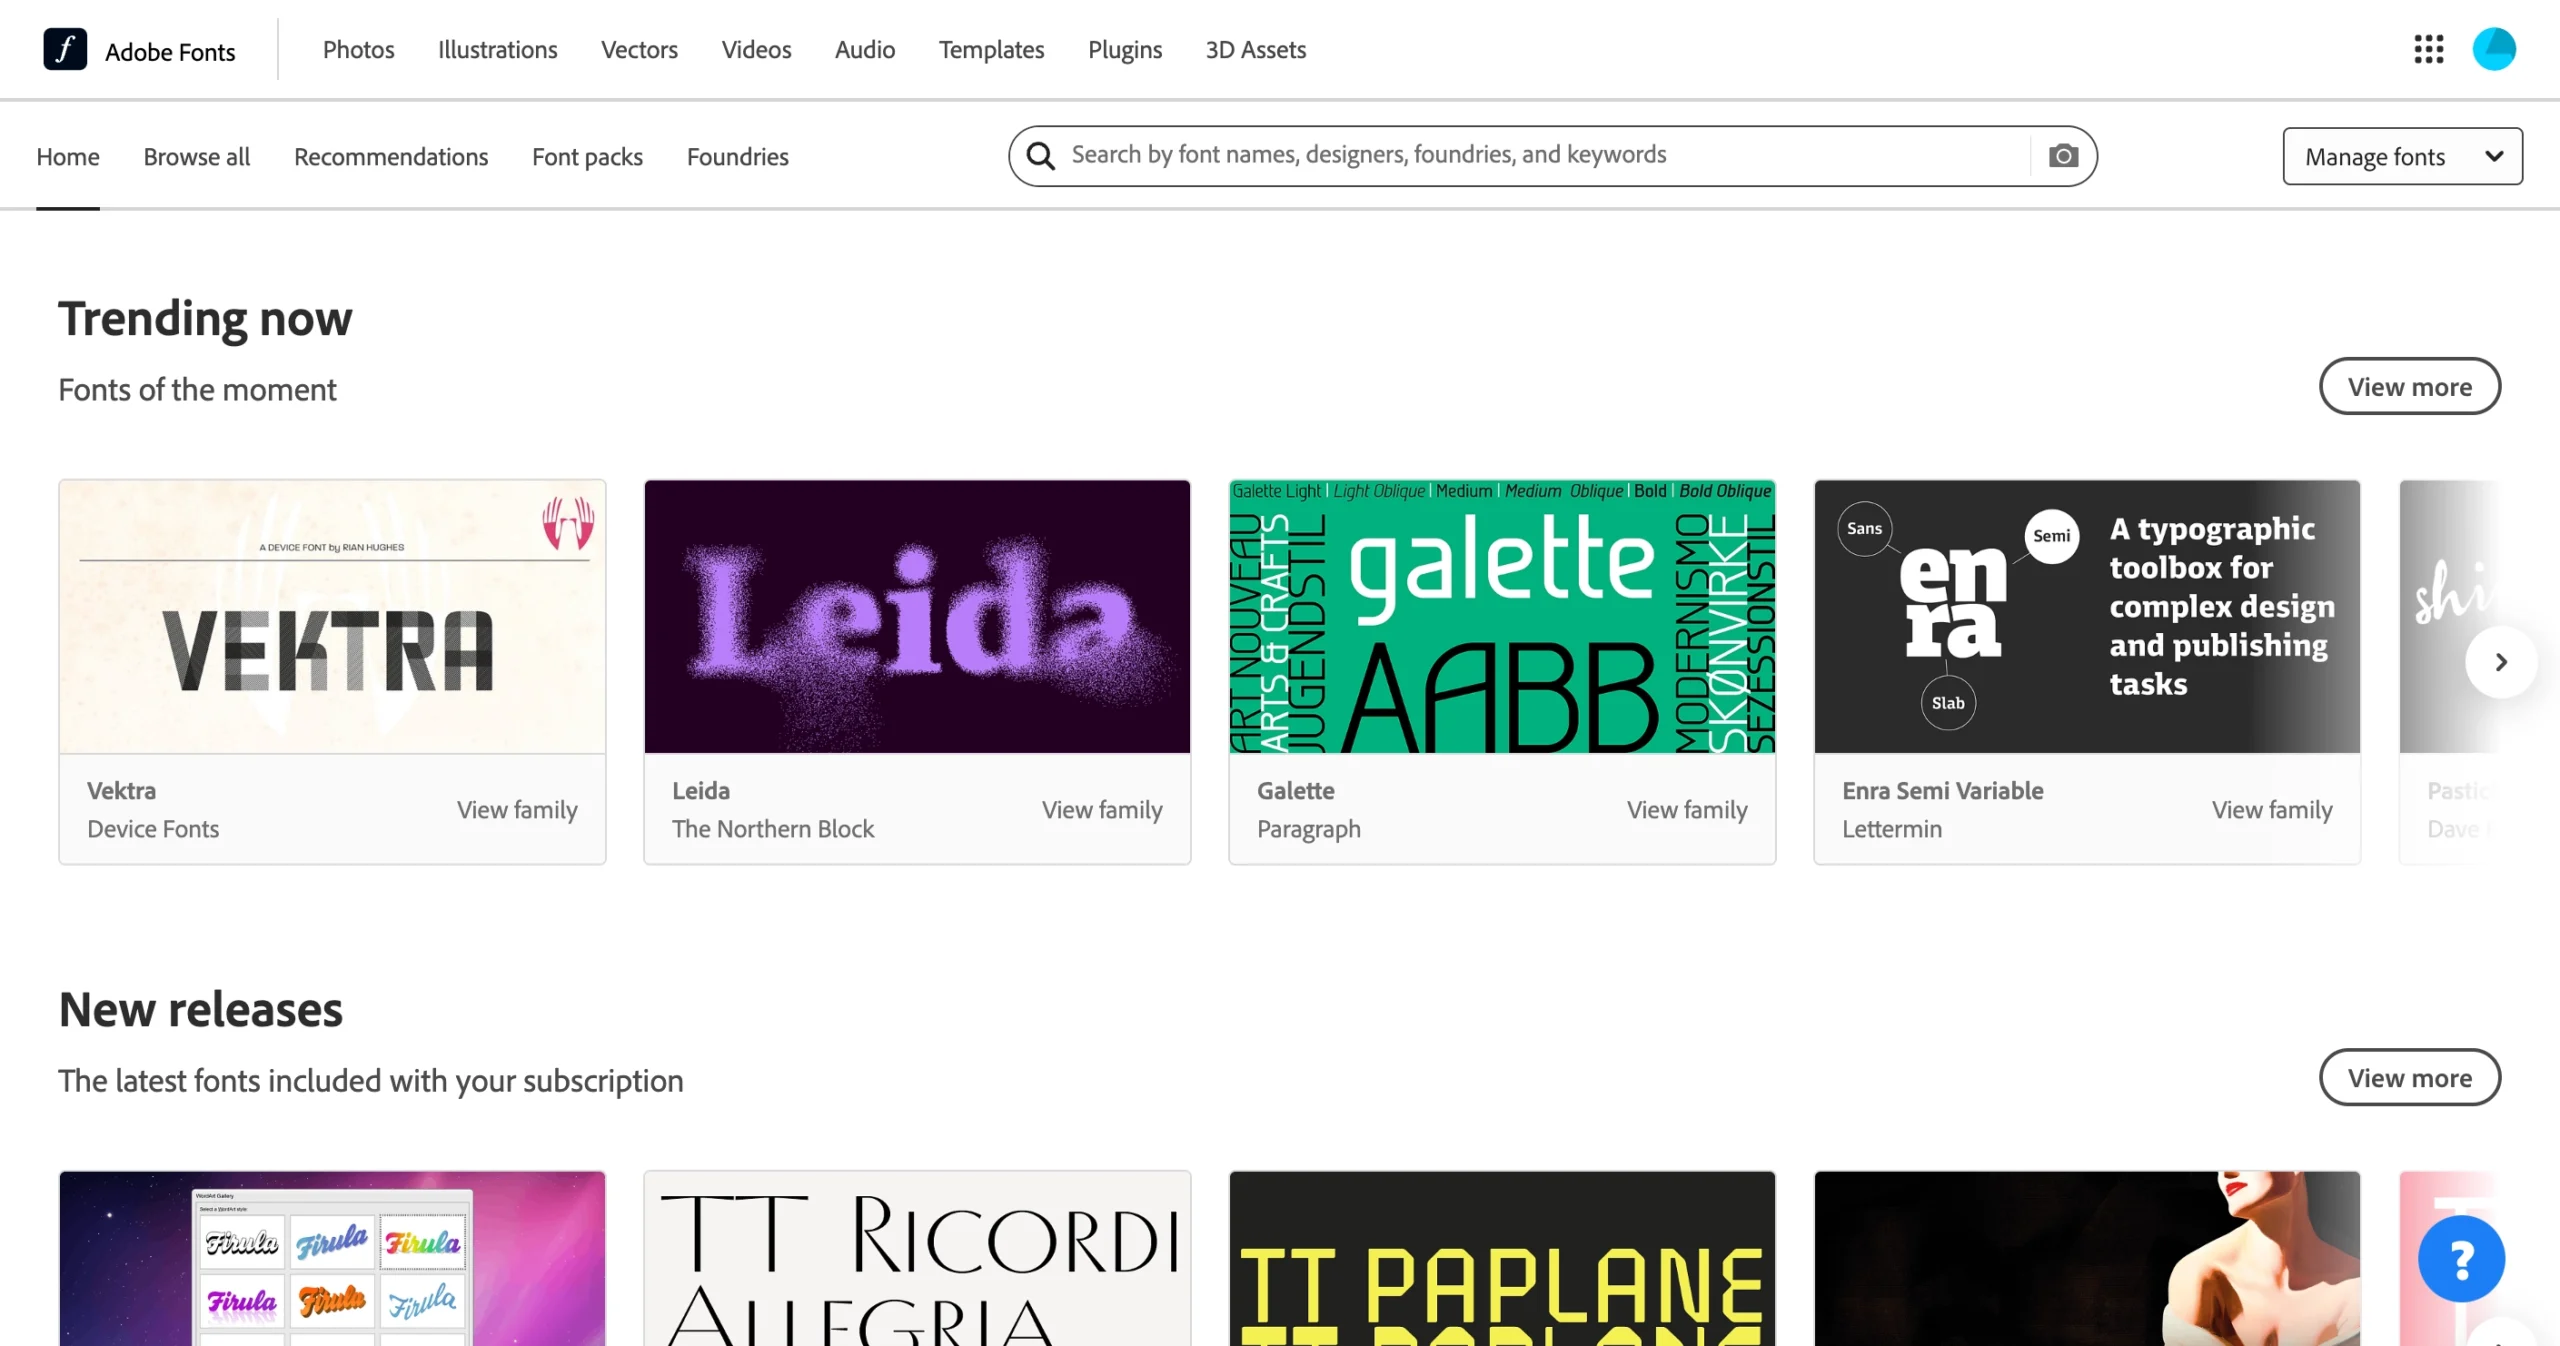
Task: Click the Galette font name
Action: click(x=1295, y=790)
